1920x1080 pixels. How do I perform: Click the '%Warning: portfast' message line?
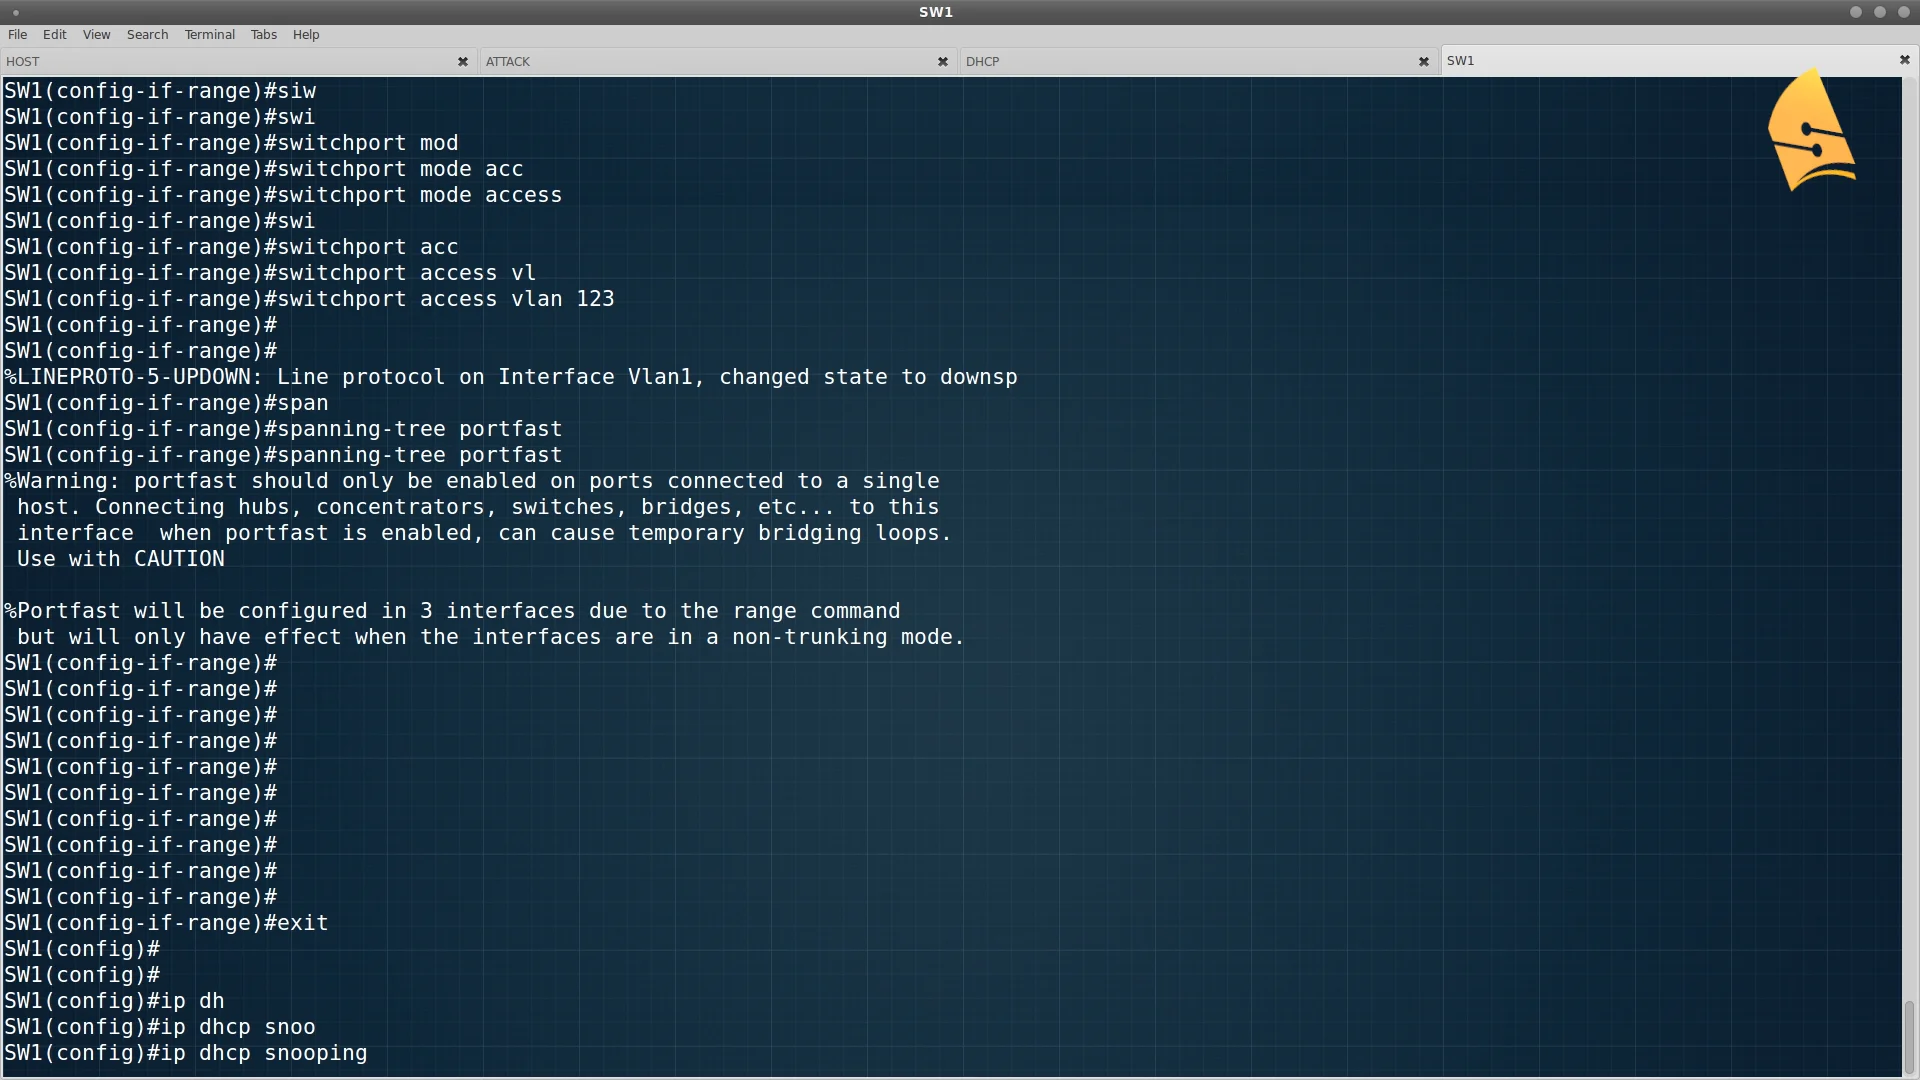click(x=472, y=481)
